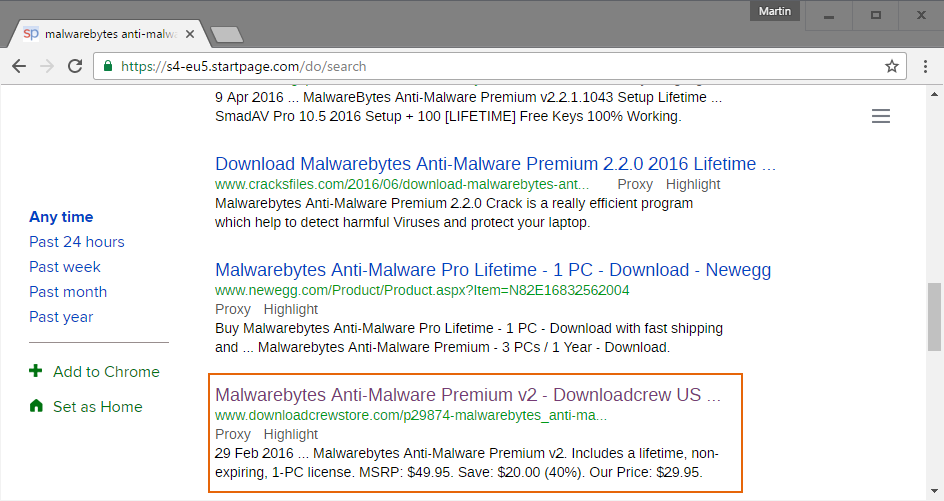Filter results by Past year
Screen dimensions: 944x501
point(61,317)
